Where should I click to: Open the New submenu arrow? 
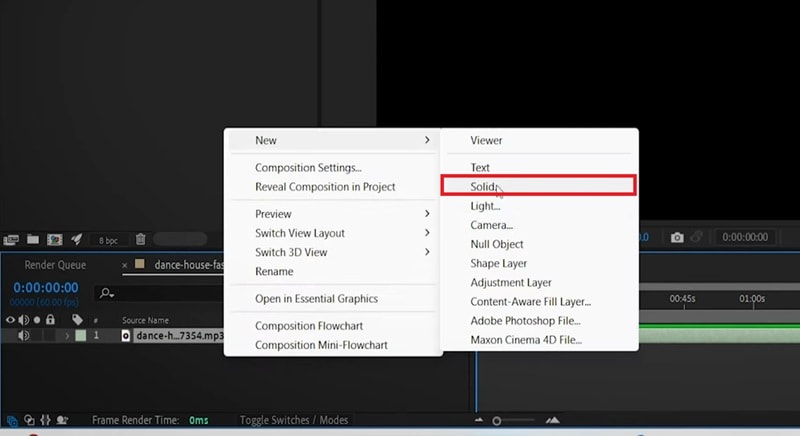(x=427, y=140)
